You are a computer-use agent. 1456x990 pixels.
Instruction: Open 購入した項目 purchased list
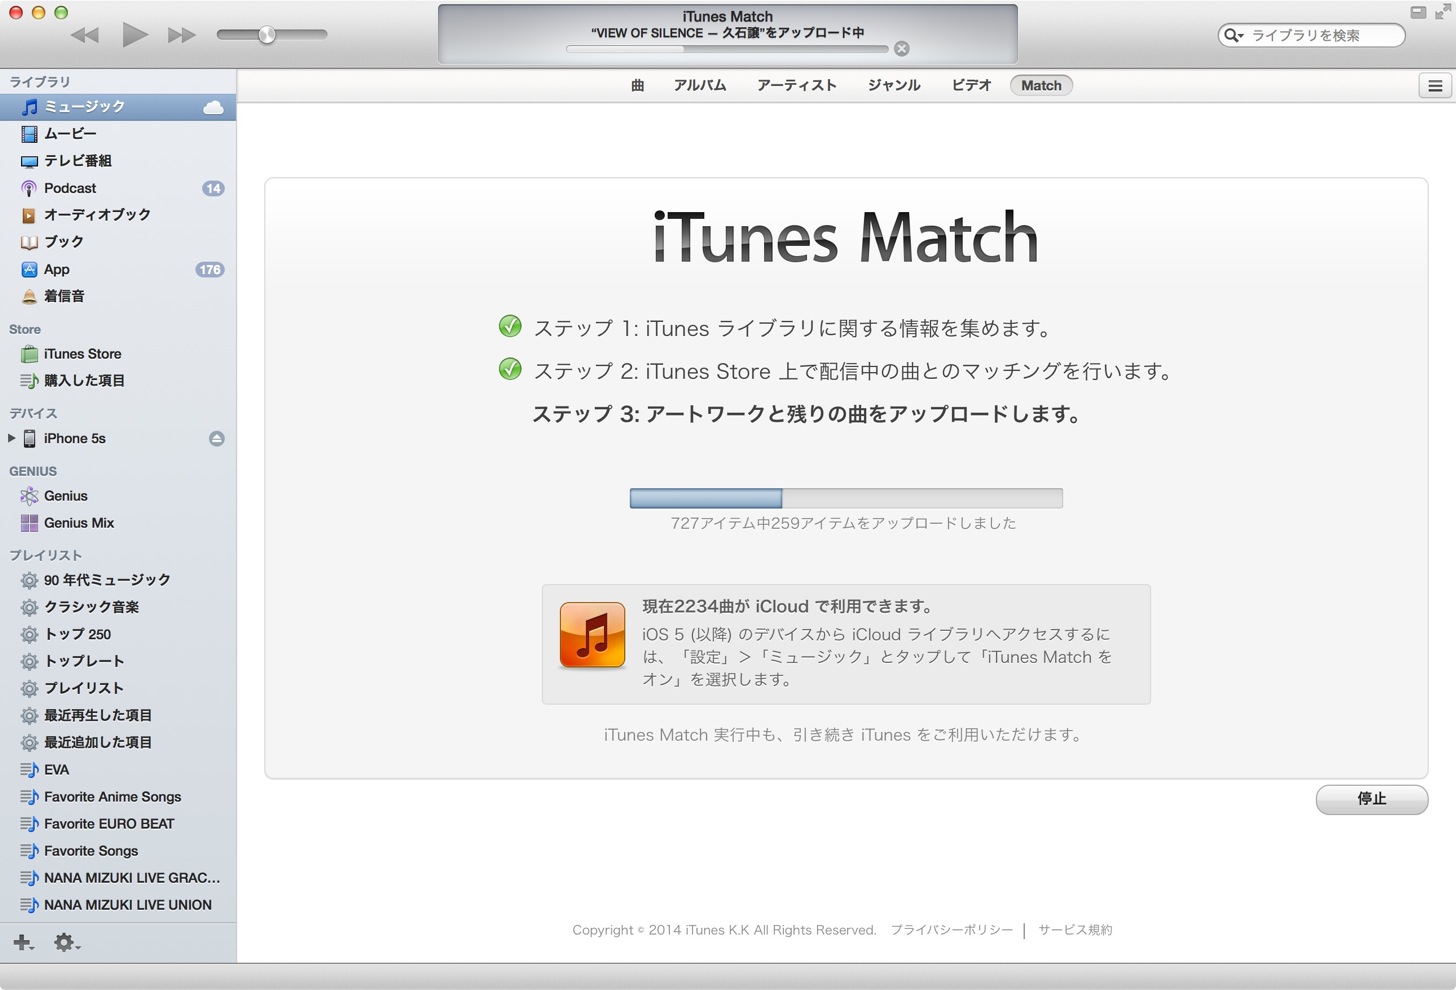pos(118,381)
